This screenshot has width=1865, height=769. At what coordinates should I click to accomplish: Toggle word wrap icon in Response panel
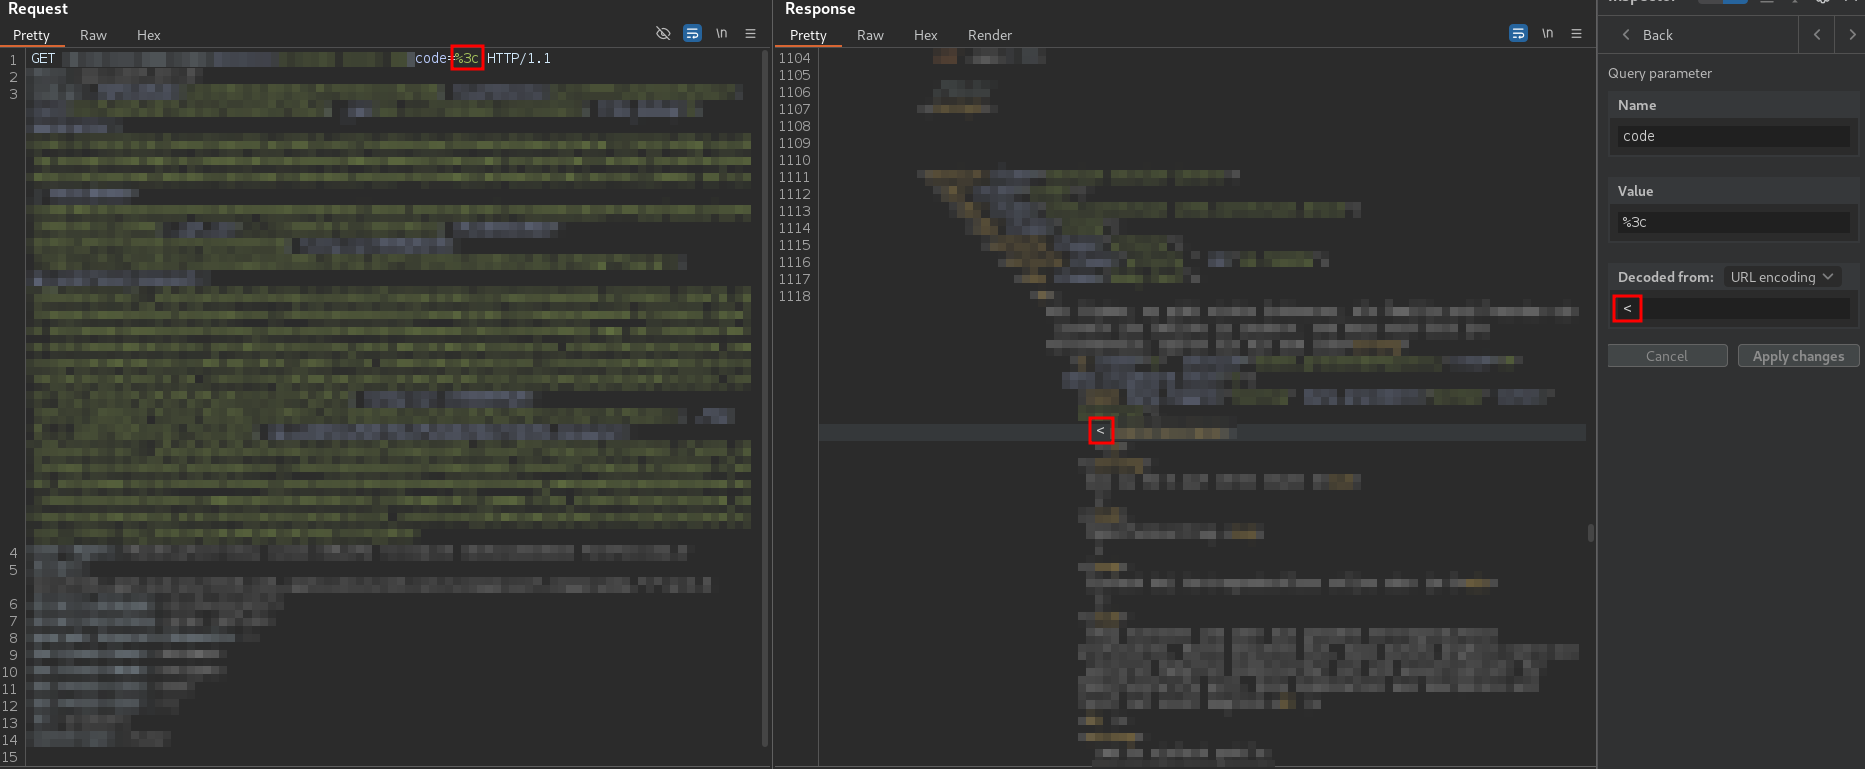1518,33
